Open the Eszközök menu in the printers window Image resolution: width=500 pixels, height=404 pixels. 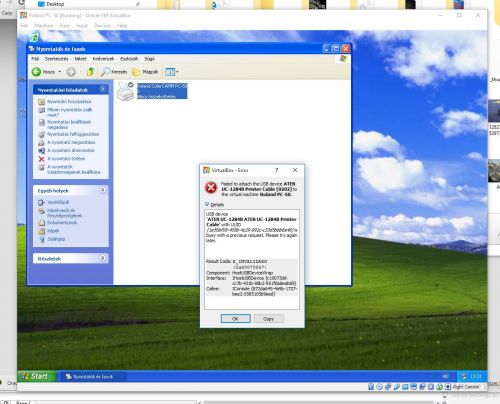click(129, 59)
